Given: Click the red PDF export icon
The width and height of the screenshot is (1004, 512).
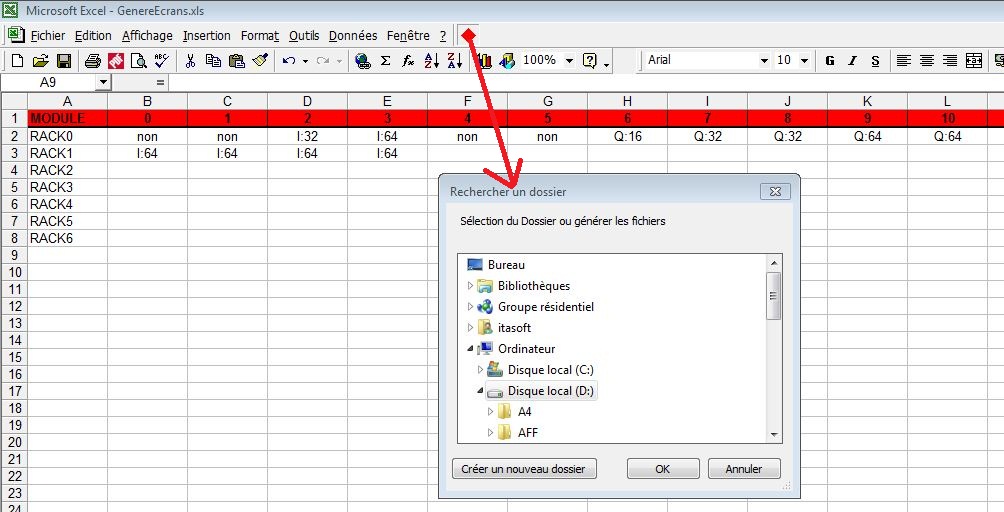Looking at the screenshot, I should tap(116, 61).
